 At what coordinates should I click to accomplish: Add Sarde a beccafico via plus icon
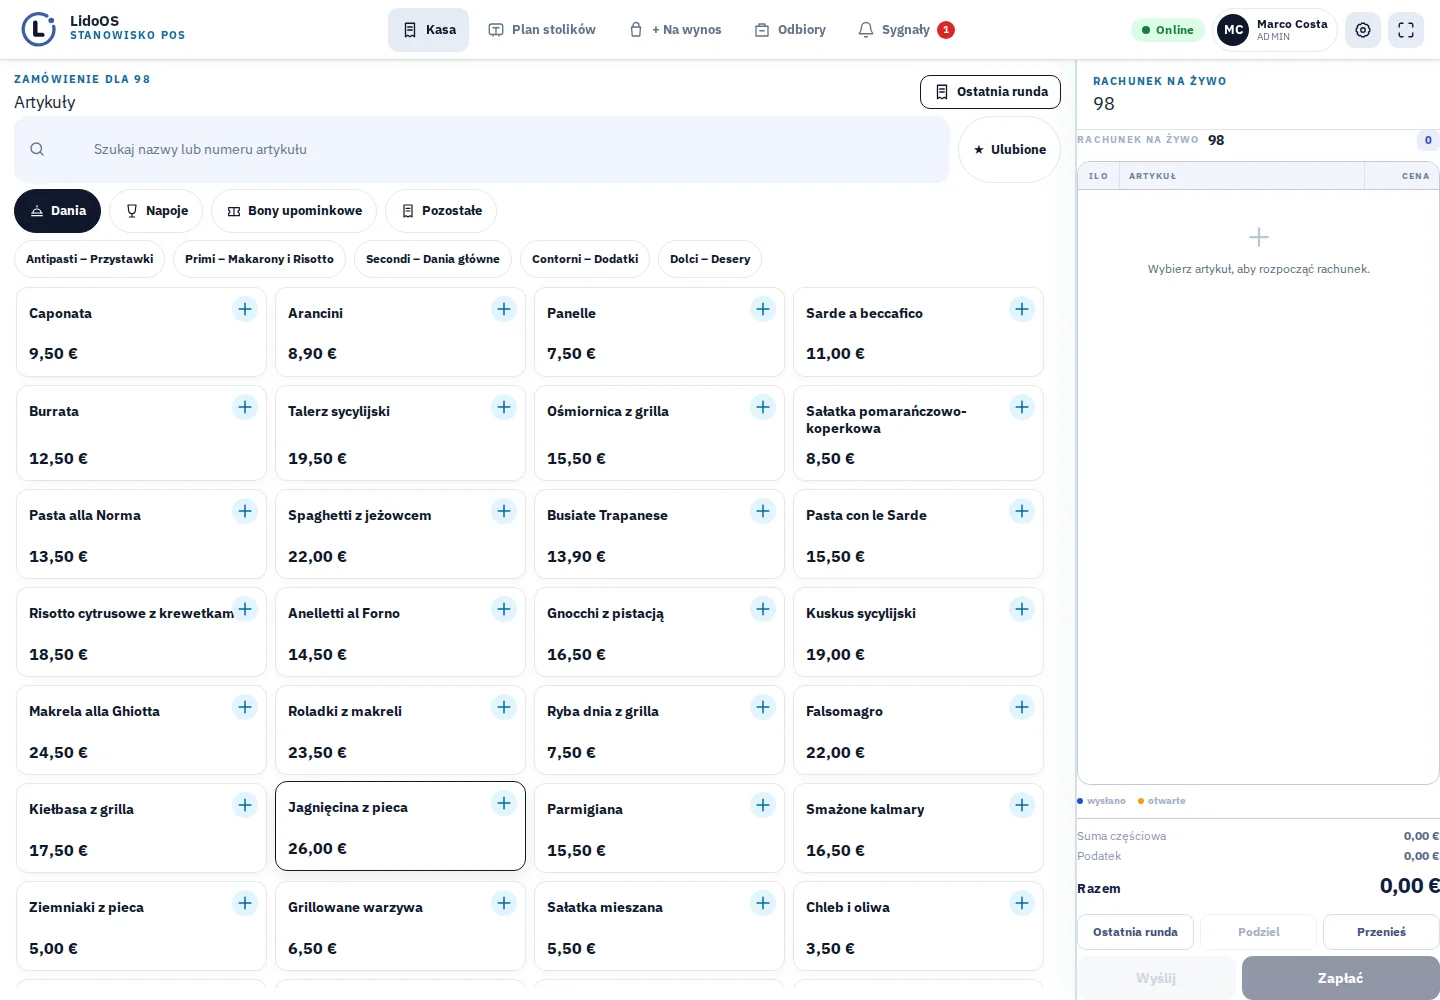(x=1022, y=309)
